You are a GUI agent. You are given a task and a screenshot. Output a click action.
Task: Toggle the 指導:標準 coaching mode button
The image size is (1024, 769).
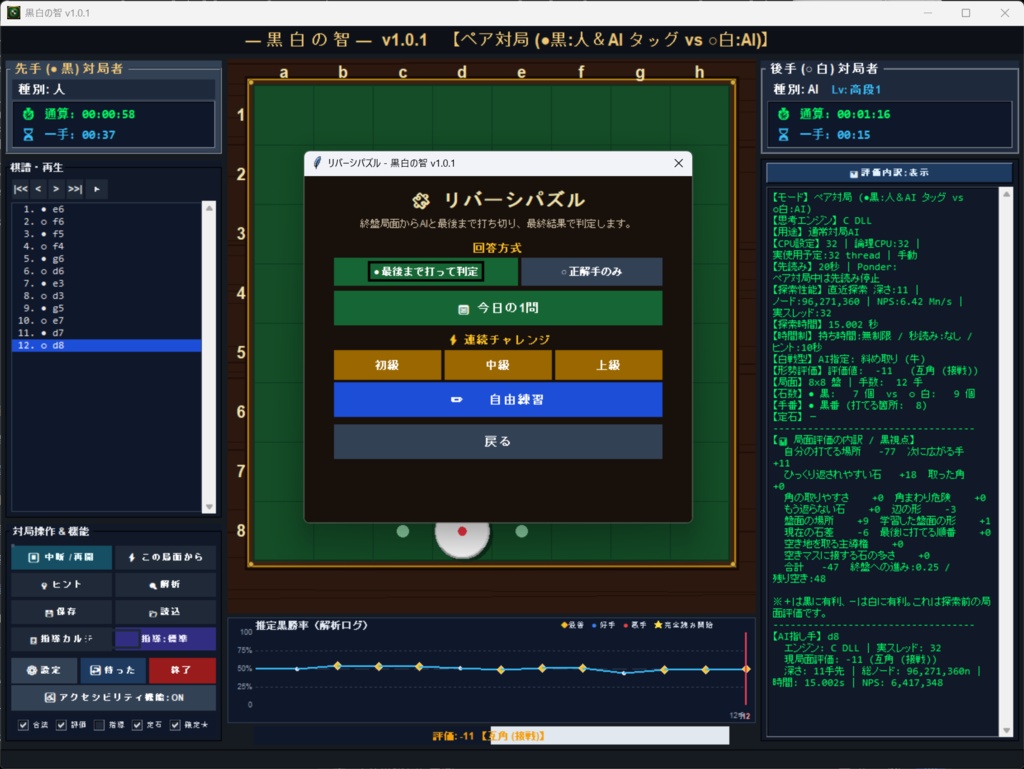pyautogui.click(x=166, y=638)
